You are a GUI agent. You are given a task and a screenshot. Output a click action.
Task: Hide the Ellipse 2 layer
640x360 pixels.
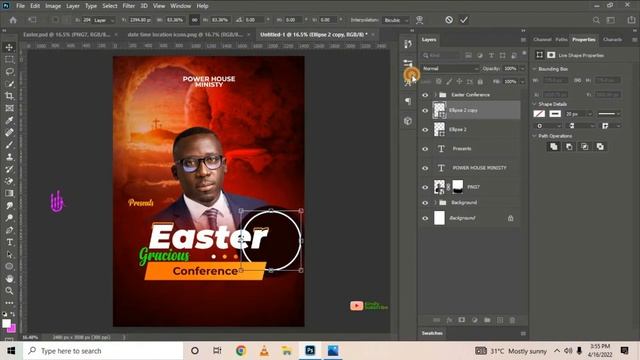pos(425,129)
